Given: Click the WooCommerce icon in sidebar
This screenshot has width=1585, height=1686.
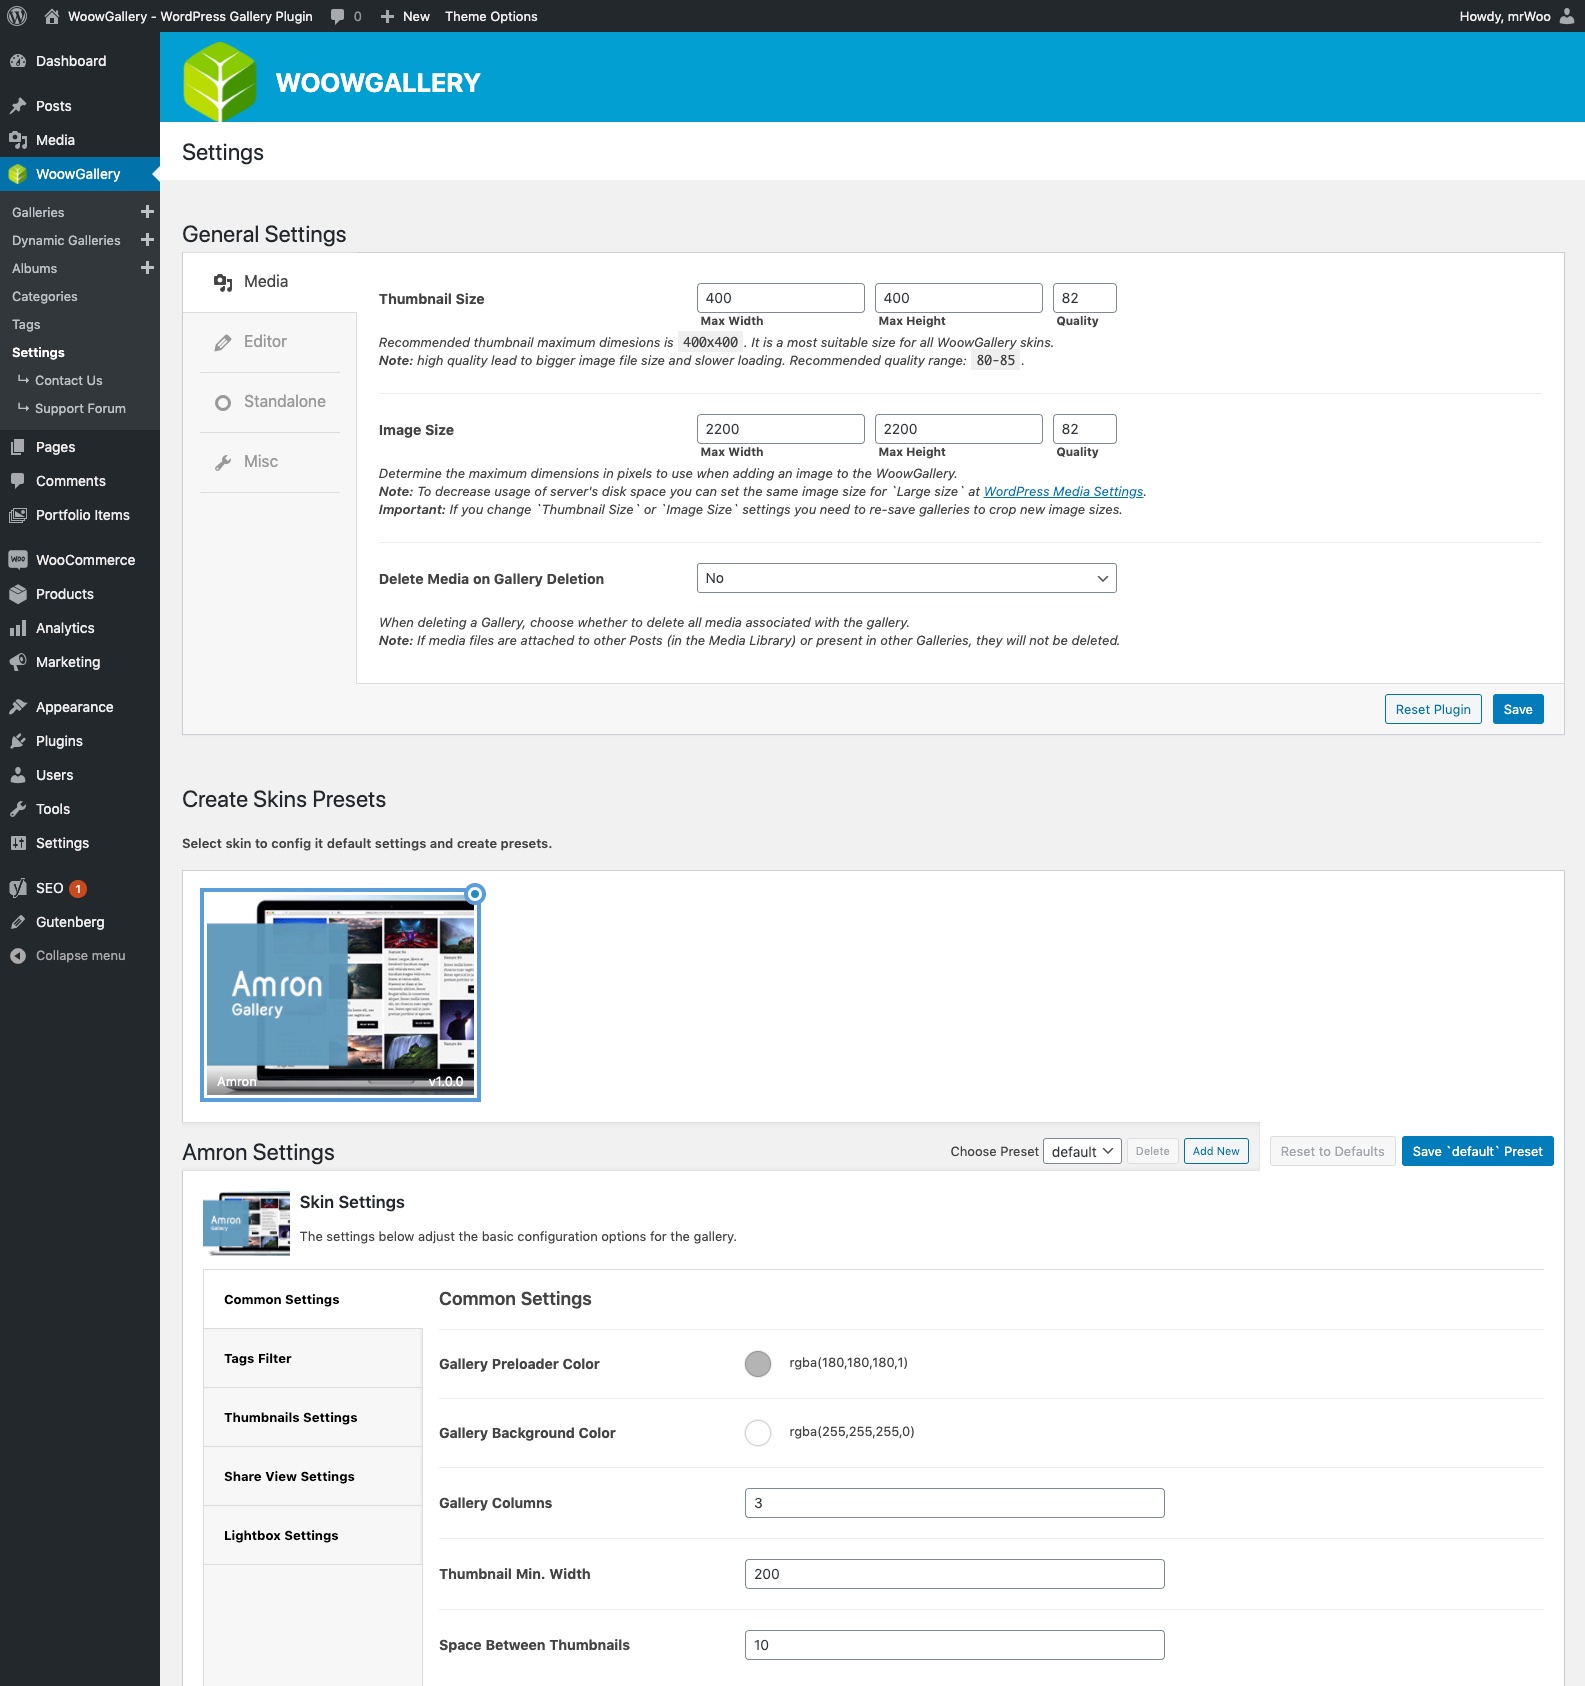Looking at the screenshot, I should [x=18, y=560].
